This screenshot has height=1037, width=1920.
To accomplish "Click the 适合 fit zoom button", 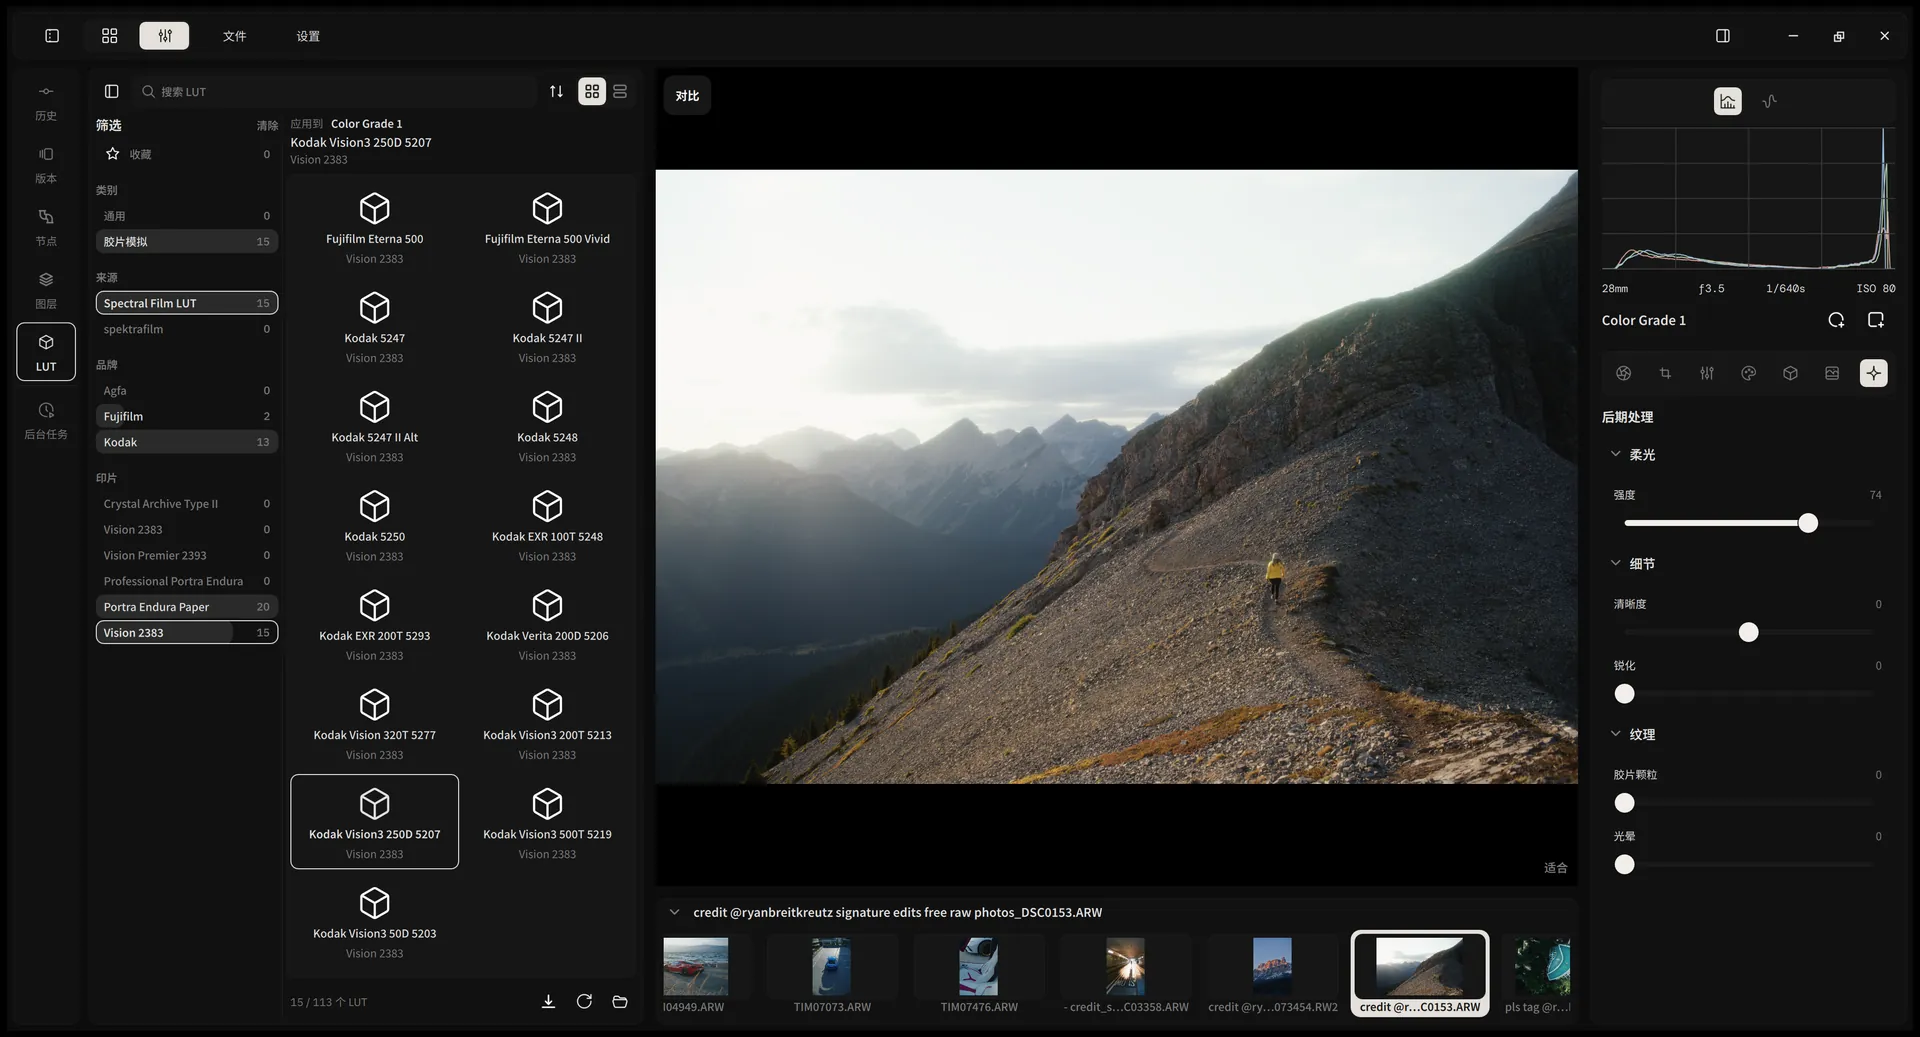I will tap(1555, 868).
